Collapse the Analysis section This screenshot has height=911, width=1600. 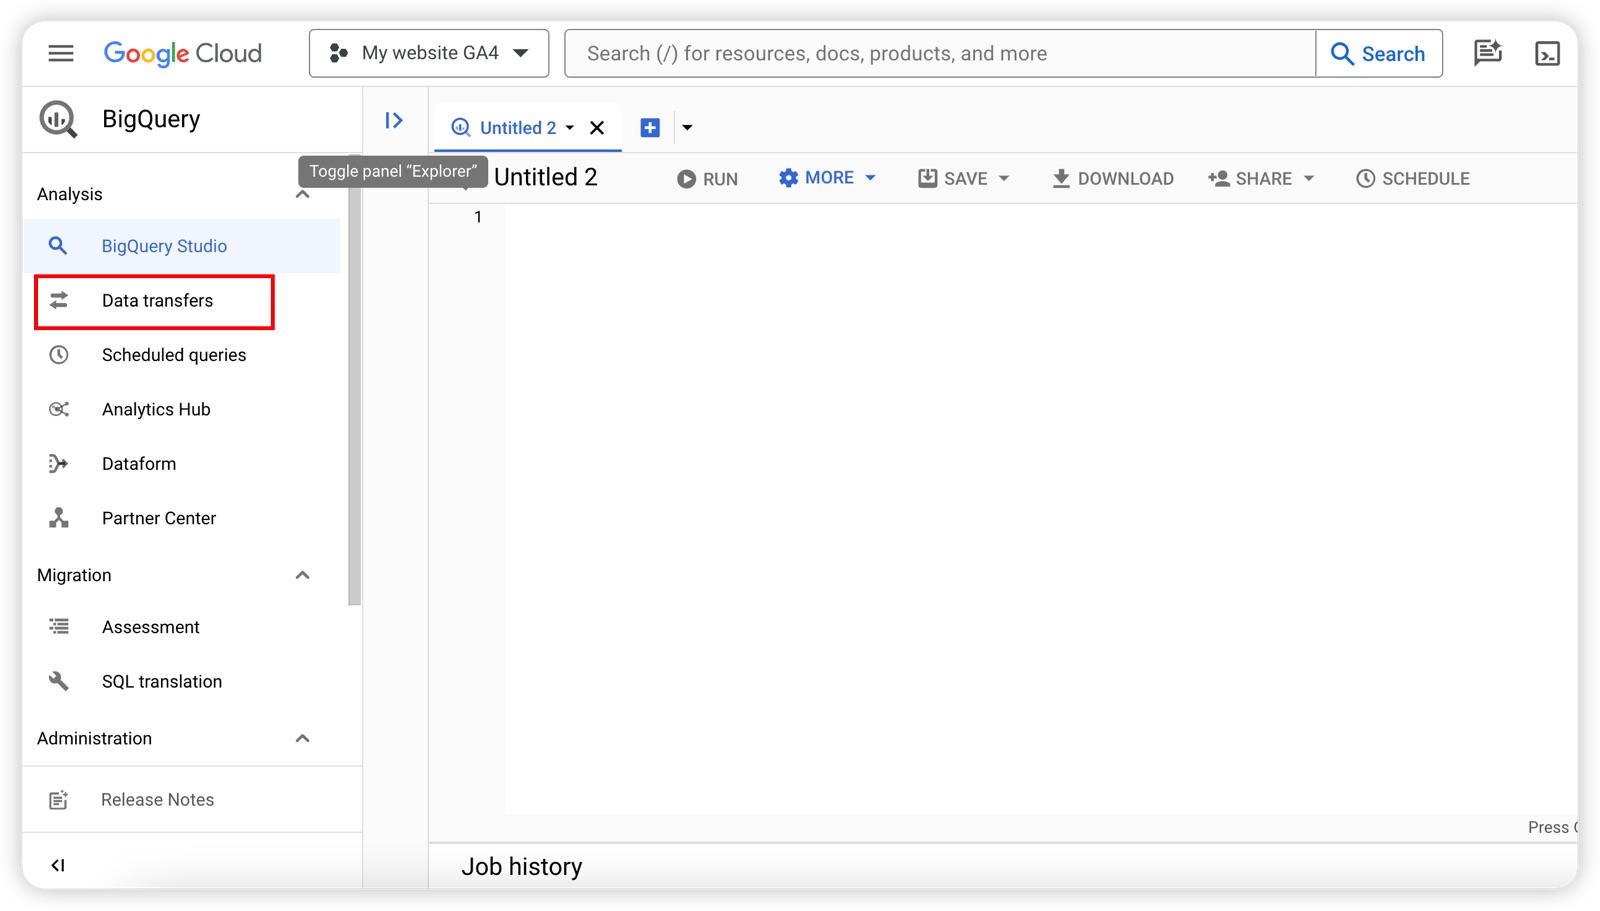pyautogui.click(x=302, y=194)
